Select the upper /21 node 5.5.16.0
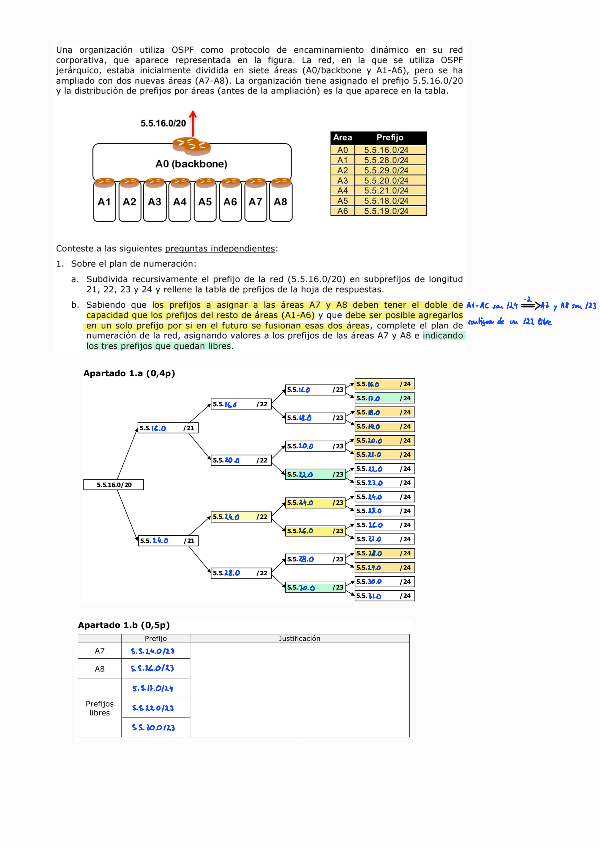600x848 pixels. 168,428
